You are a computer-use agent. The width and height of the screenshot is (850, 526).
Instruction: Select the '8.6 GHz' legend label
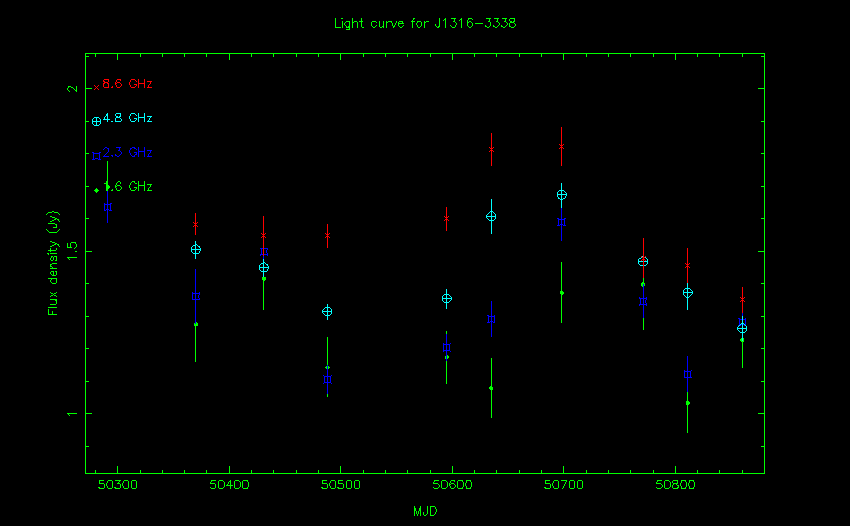(x=127, y=84)
